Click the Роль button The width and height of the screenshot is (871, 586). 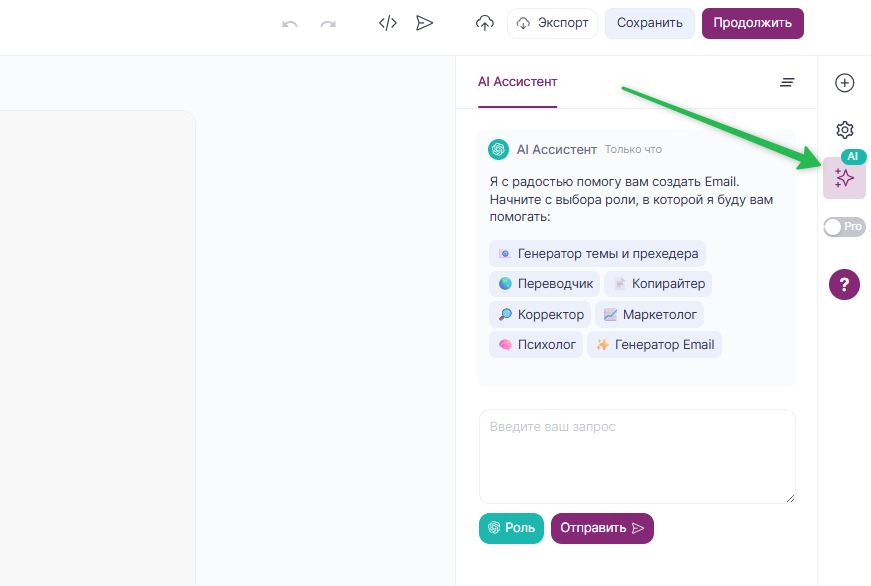pyautogui.click(x=511, y=528)
